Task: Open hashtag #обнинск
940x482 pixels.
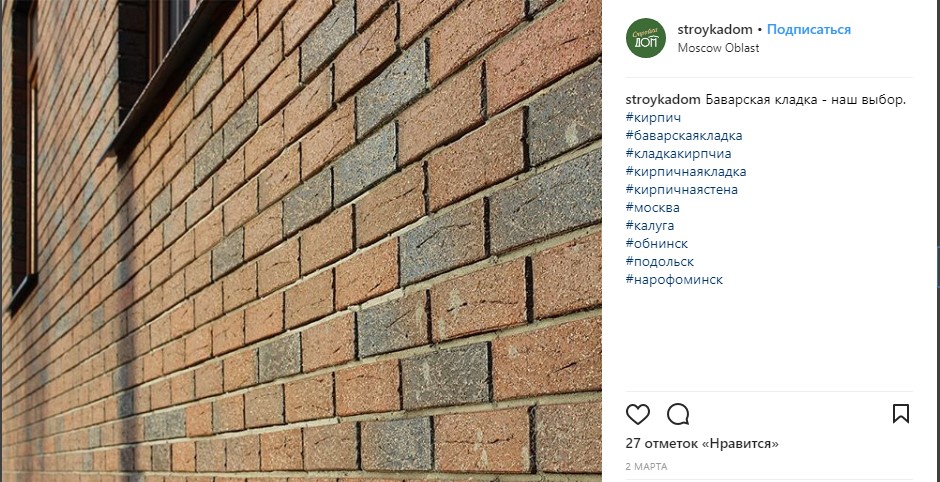Action: pos(657,243)
